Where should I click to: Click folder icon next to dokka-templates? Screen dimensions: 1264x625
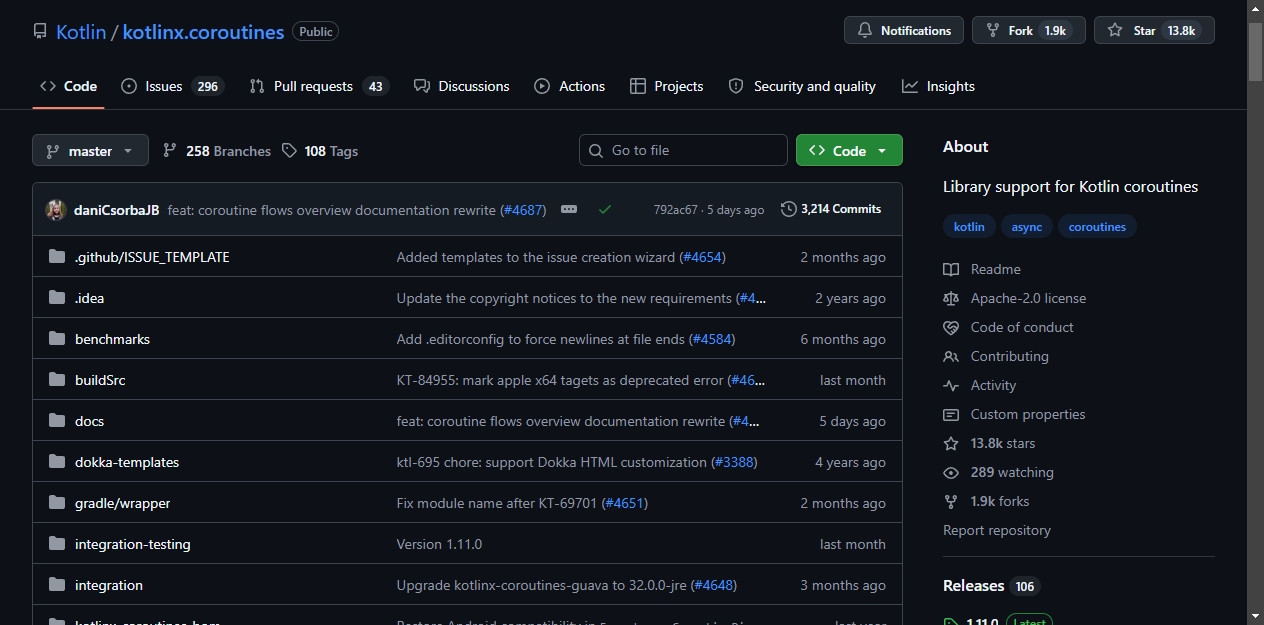click(x=57, y=462)
